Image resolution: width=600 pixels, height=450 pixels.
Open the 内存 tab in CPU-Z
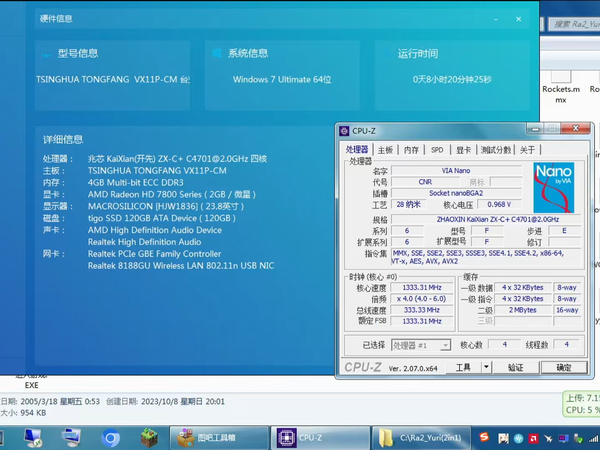[411, 150]
